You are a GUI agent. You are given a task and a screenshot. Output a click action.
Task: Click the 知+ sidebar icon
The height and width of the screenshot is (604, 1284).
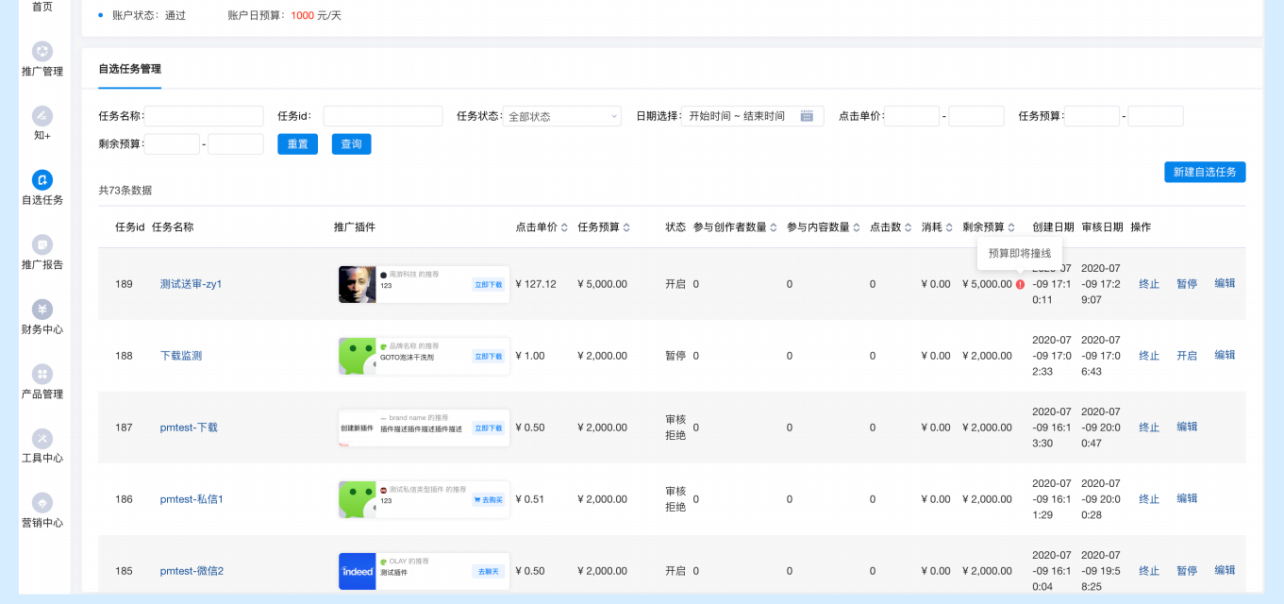[x=42, y=116]
